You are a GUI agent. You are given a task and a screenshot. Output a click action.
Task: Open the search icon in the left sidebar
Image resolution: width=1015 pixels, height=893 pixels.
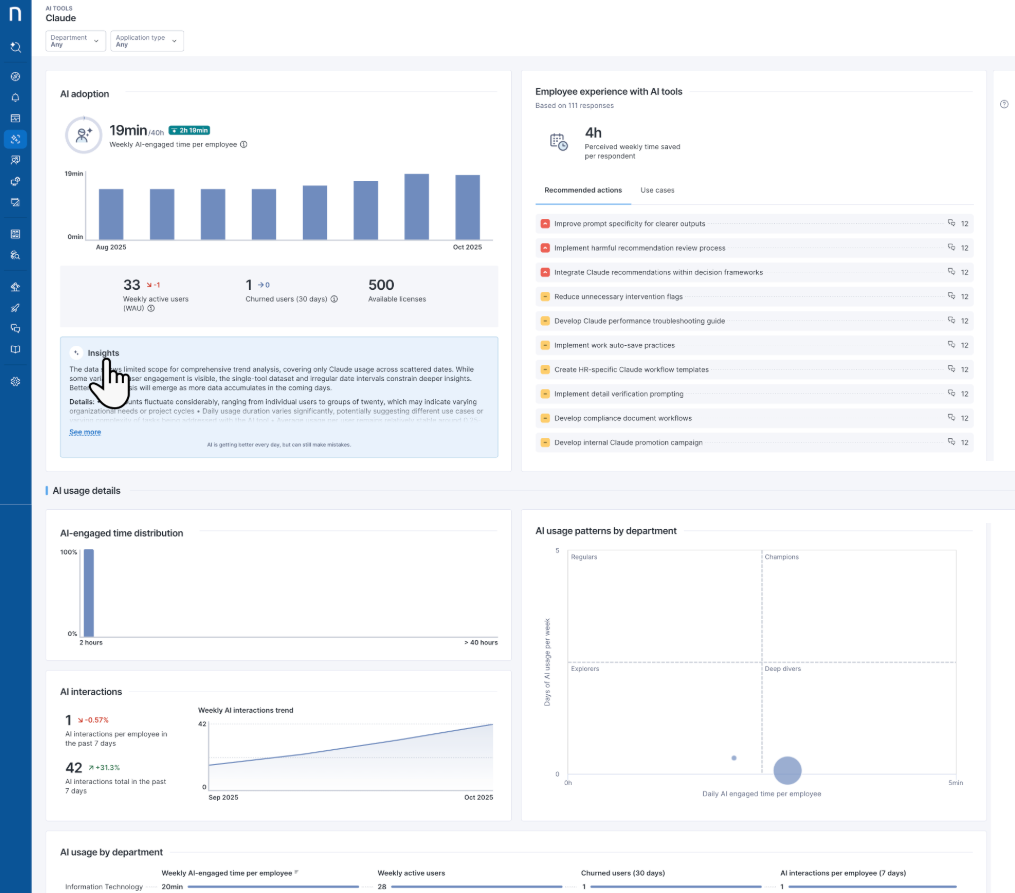[15, 47]
